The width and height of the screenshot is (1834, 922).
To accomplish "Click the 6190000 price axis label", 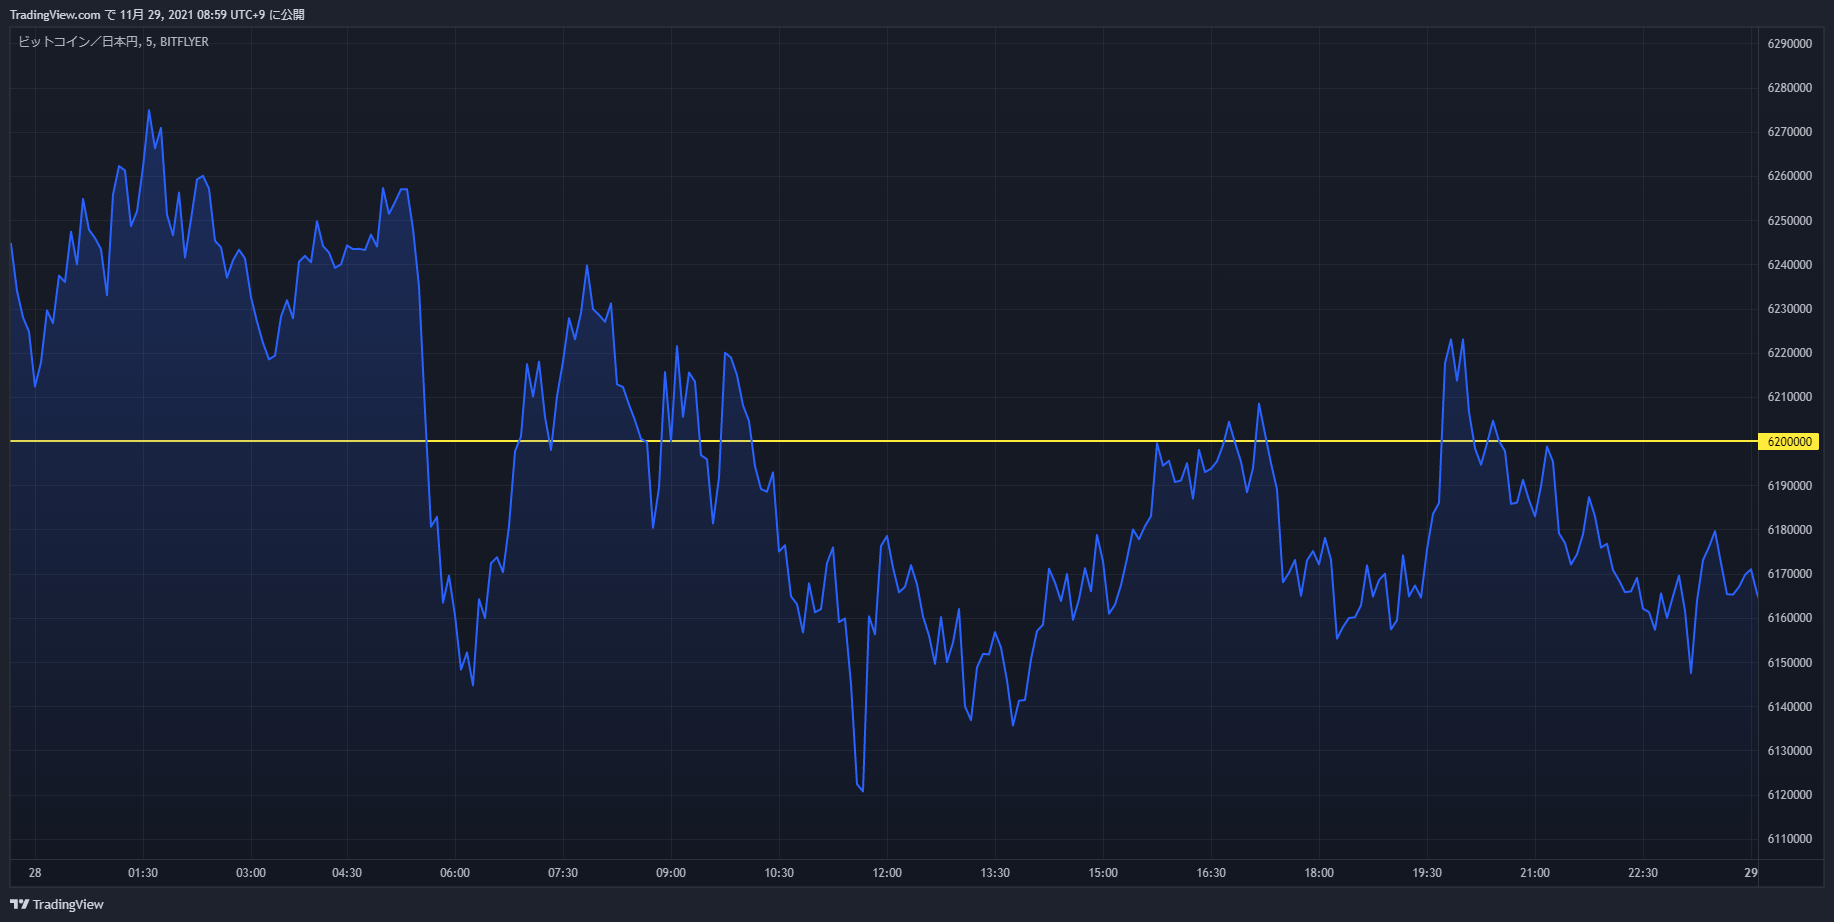I will tap(1789, 486).
